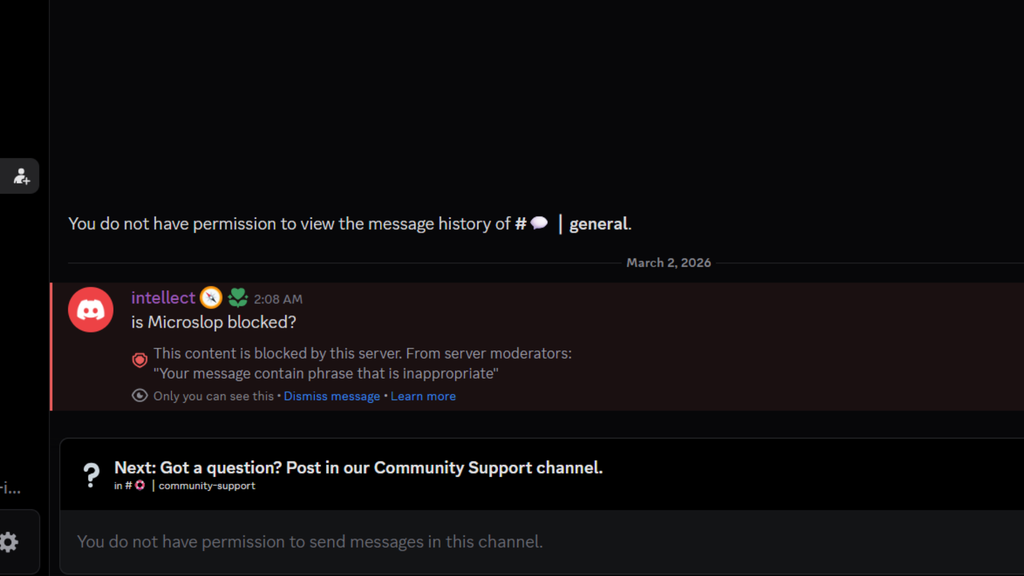Click the disabled message input box
The width and height of the screenshot is (1024, 576).
pos(540,542)
